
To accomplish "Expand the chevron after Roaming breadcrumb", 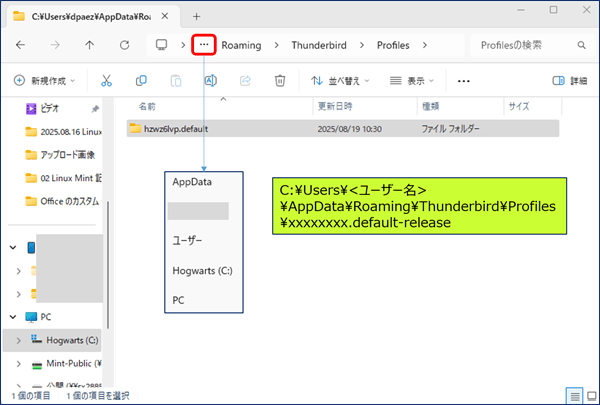I will [x=276, y=45].
